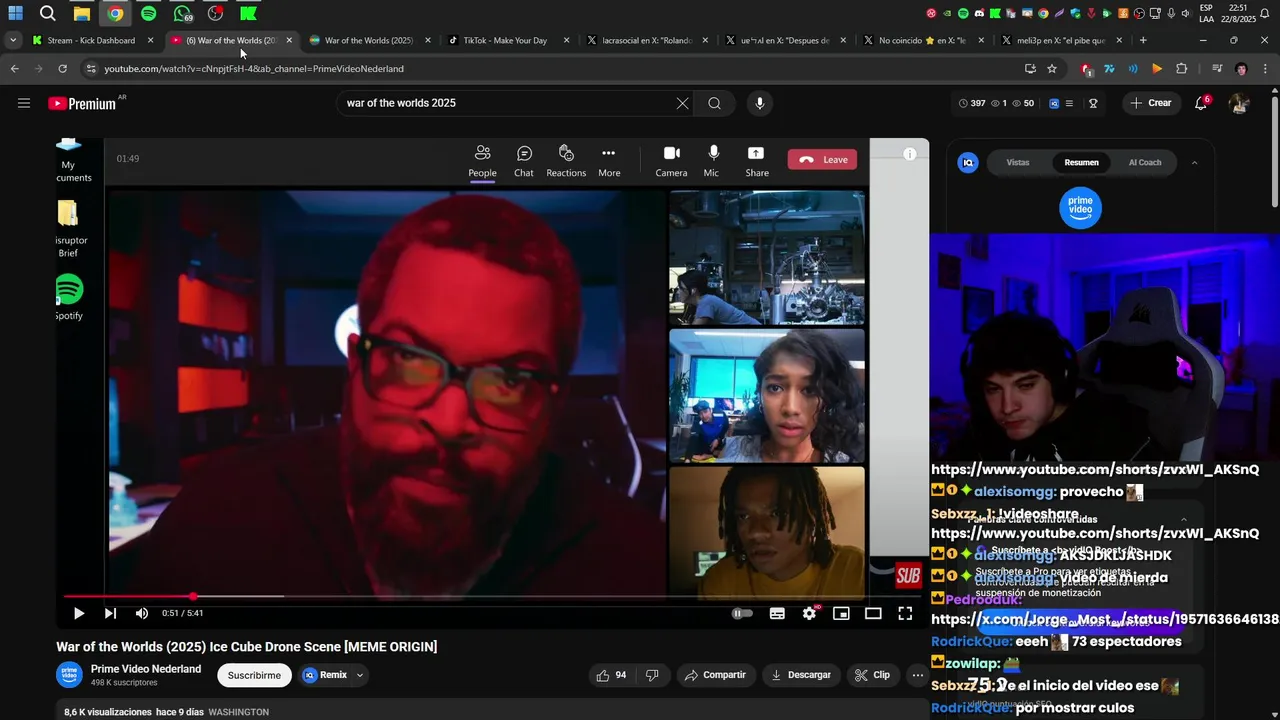Screen dimensions: 1280x720
Task: Open the Spotify taskbar icon
Action: point(149,13)
